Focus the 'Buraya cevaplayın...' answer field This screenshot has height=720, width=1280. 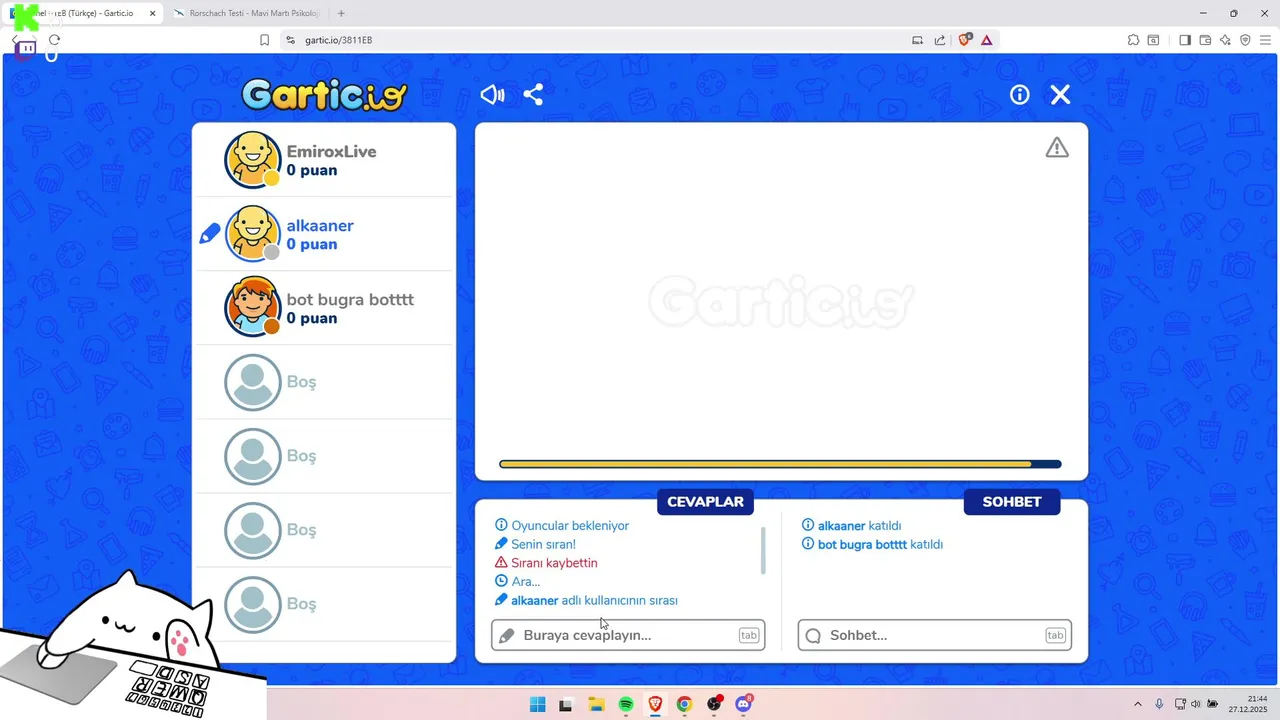click(x=628, y=635)
